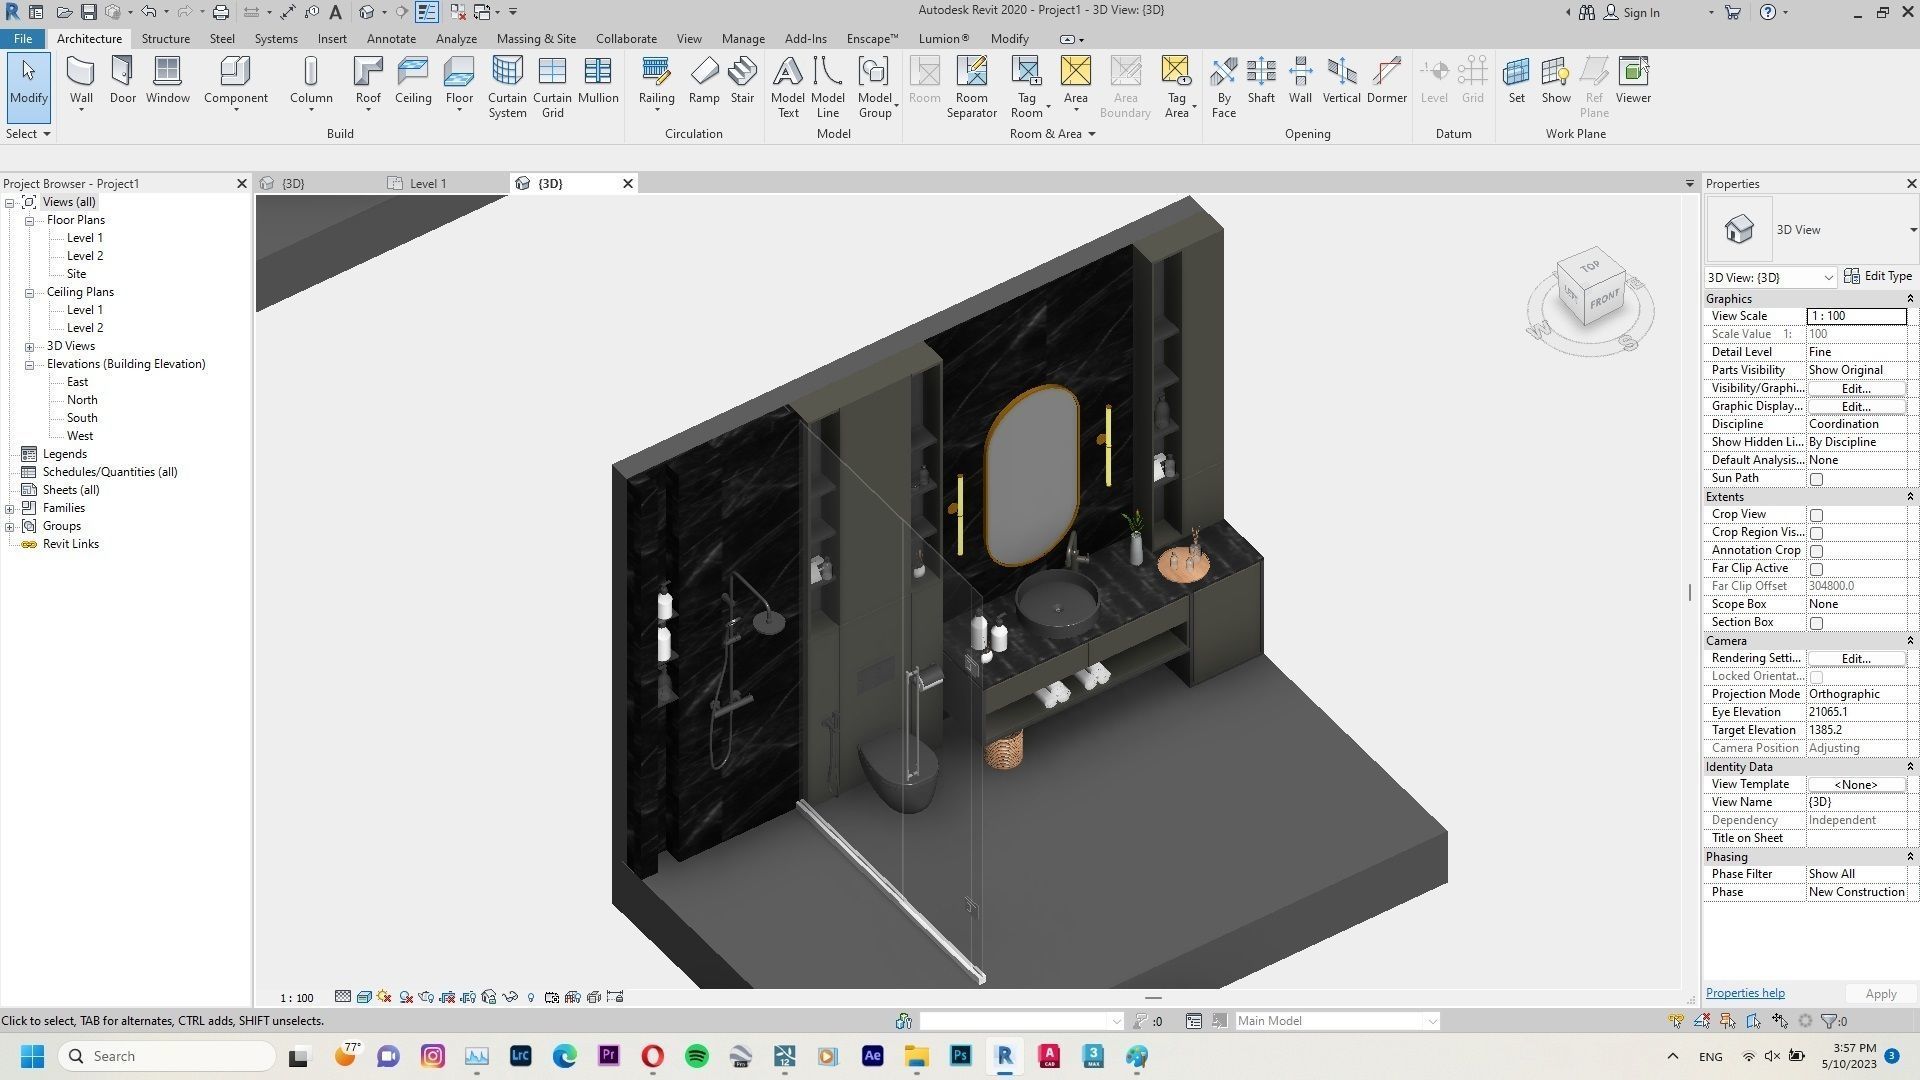Click the Set work plane icon
This screenshot has width=1920, height=1080.
[x=1517, y=81]
